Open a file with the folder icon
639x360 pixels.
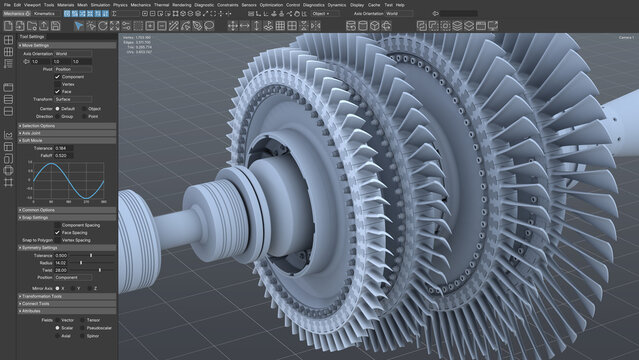(32, 26)
